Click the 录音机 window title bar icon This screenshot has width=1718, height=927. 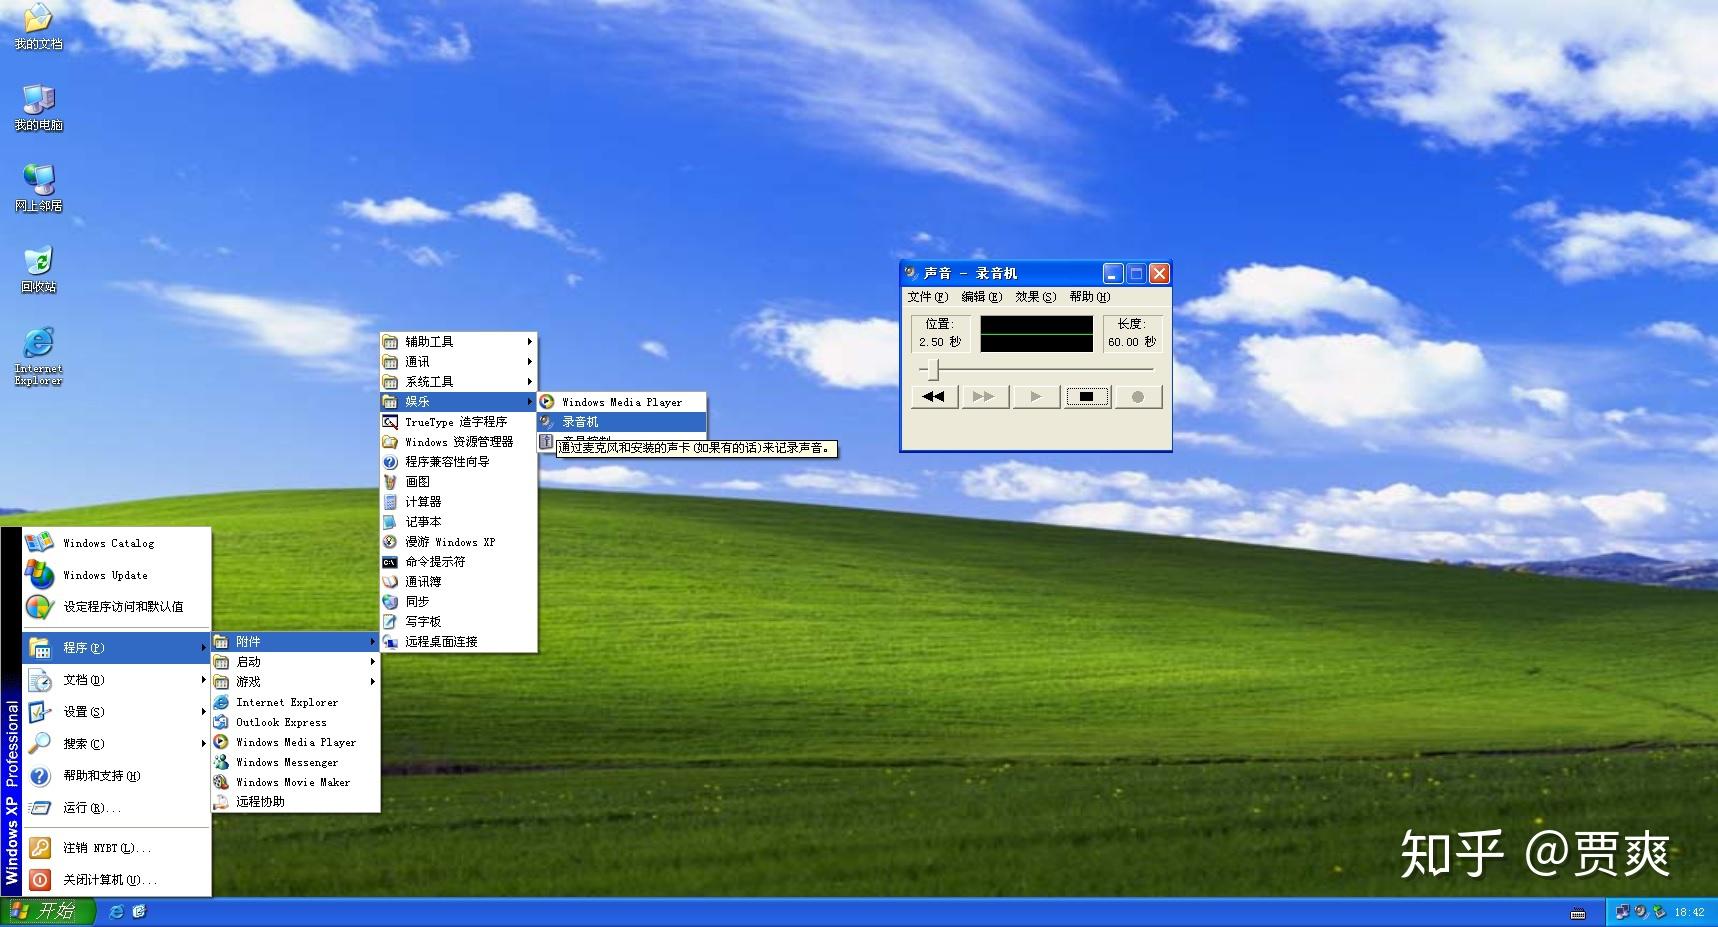pyautogui.click(x=911, y=273)
